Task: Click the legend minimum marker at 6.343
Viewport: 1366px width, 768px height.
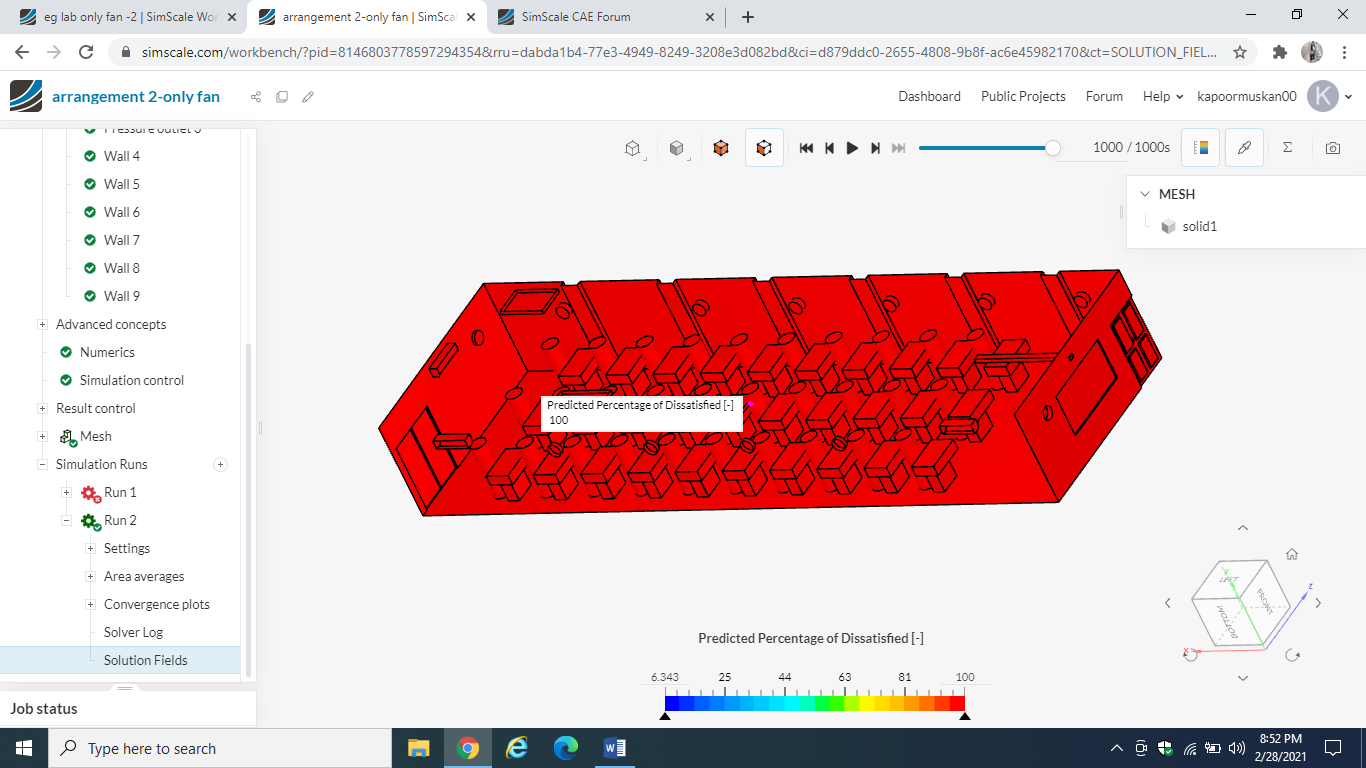Action: pos(665,715)
